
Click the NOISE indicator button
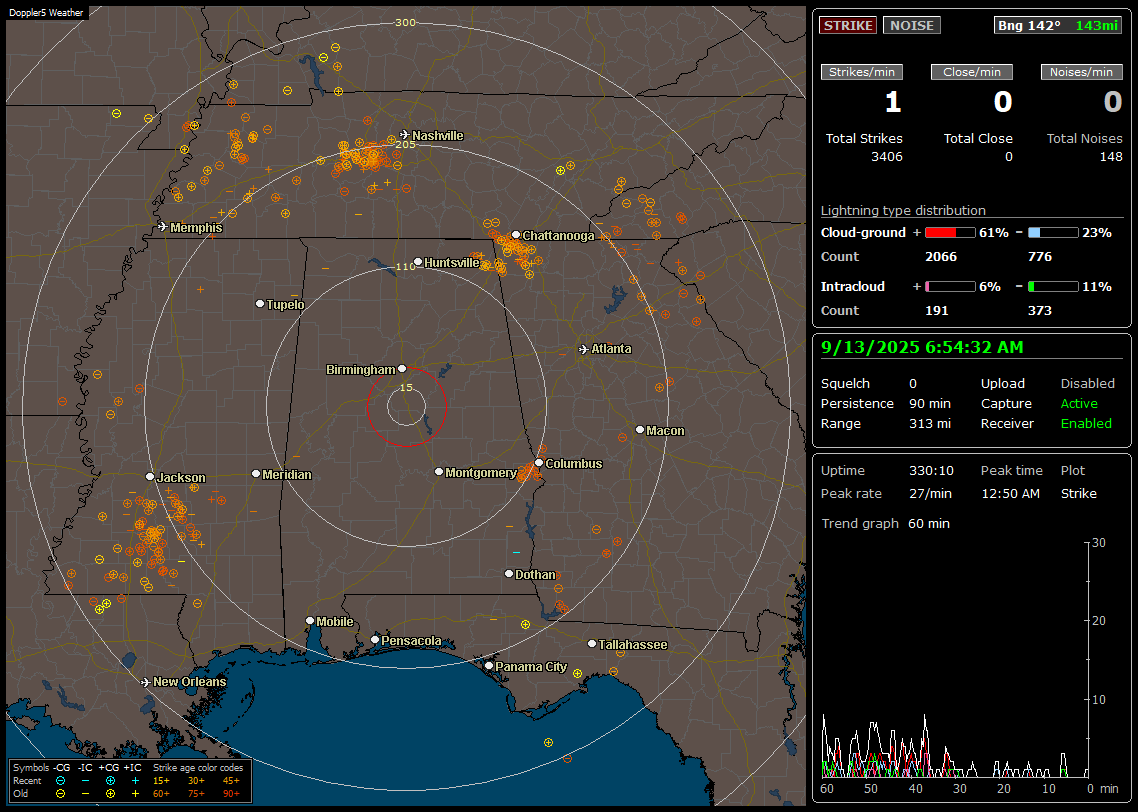coord(912,25)
